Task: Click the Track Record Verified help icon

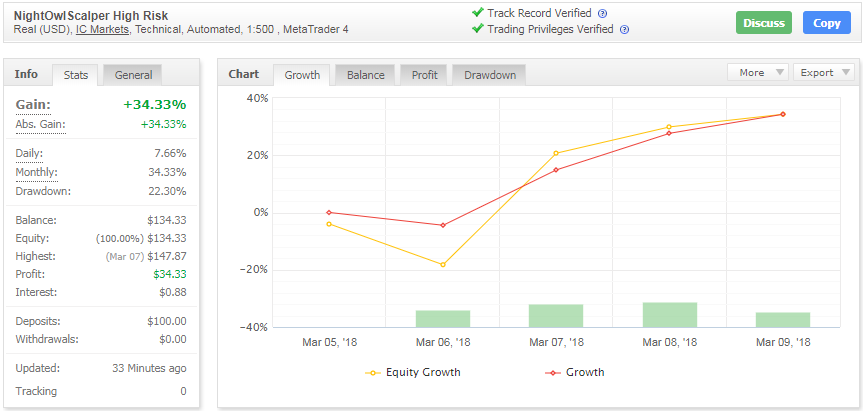Action: pyautogui.click(x=603, y=14)
